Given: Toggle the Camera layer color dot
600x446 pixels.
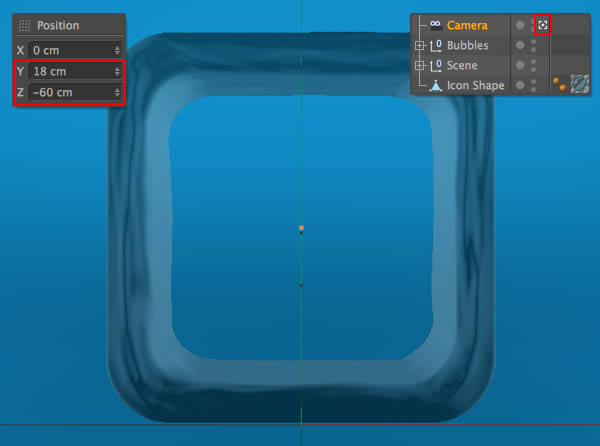Looking at the screenshot, I should [x=520, y=25].
